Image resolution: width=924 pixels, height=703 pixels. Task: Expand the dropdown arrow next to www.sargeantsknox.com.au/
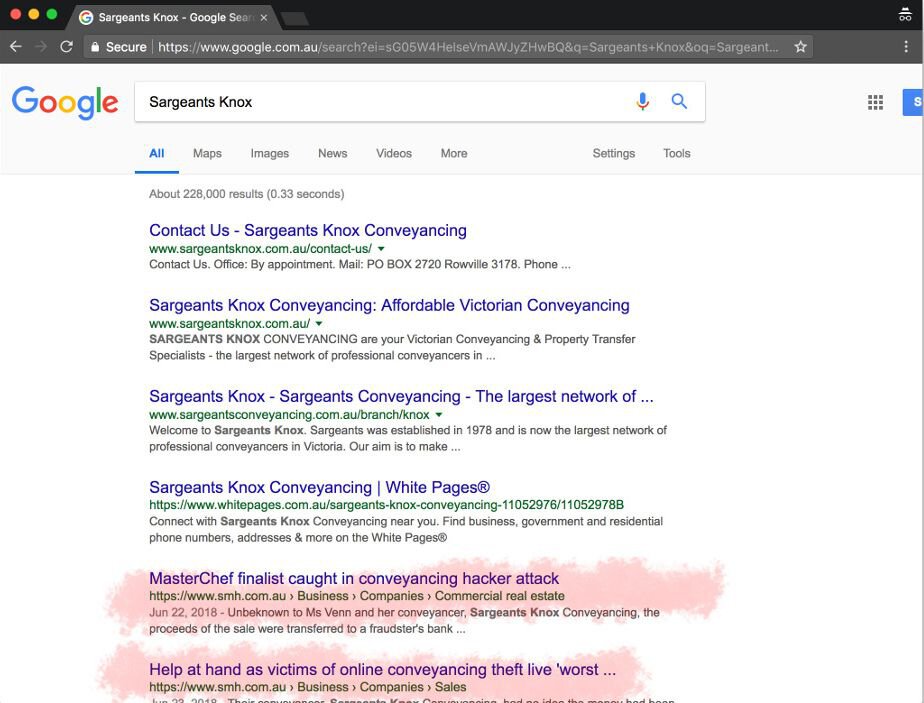(x=319, y=324)
